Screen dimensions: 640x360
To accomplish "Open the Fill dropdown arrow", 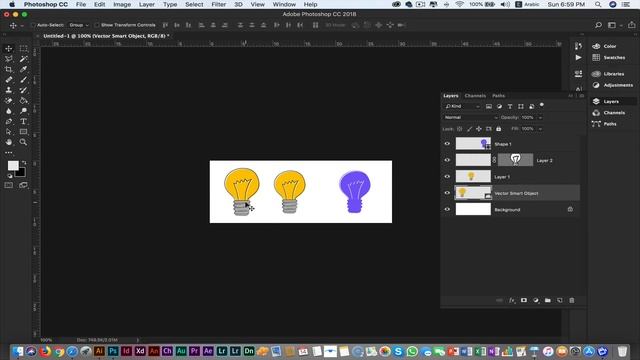I will tap(540, 129).
